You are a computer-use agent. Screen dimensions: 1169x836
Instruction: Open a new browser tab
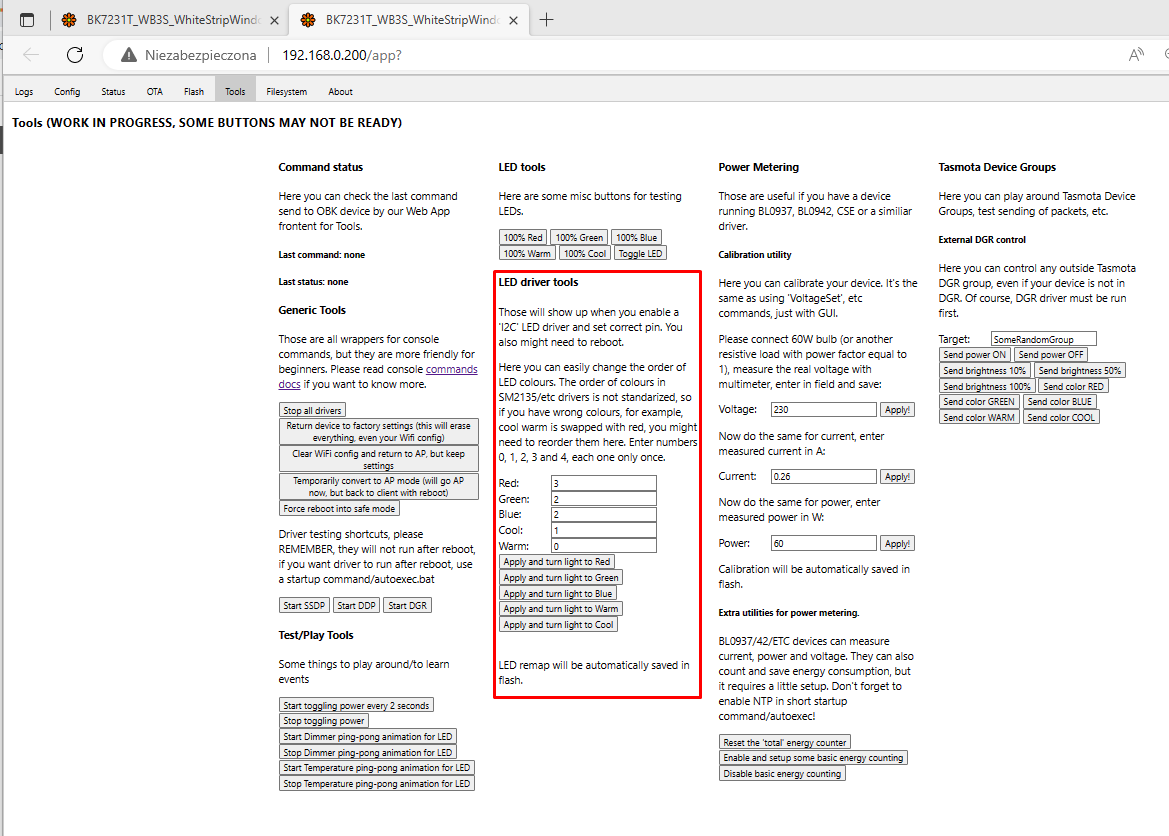[x=546, y=20]
